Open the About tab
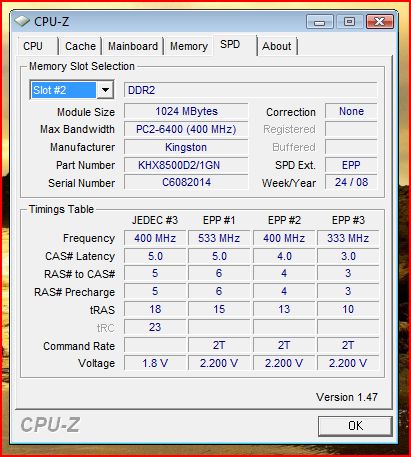411x457 pixels. tap(276, 46)
